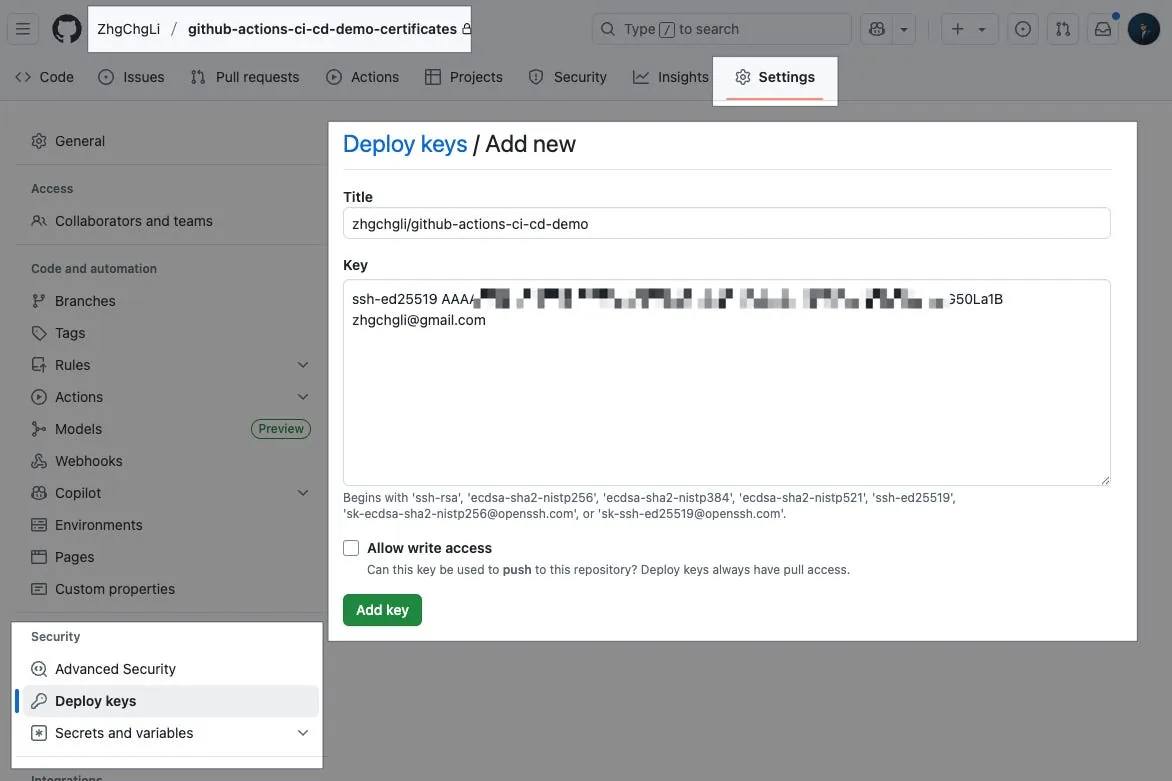This screenshot has height=781, width=1172.
Task: Expand the Copilot sidebar section
Action: [x=303, y=493]
